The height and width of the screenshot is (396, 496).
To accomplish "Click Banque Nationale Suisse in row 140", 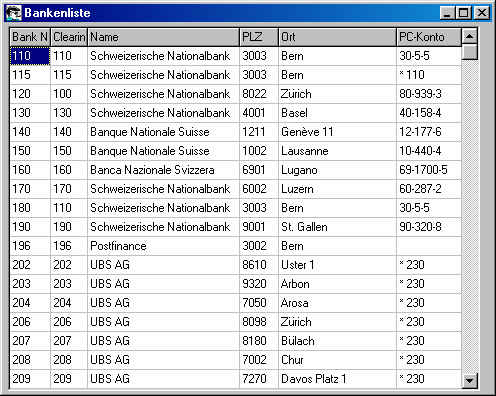I will 163,132.
